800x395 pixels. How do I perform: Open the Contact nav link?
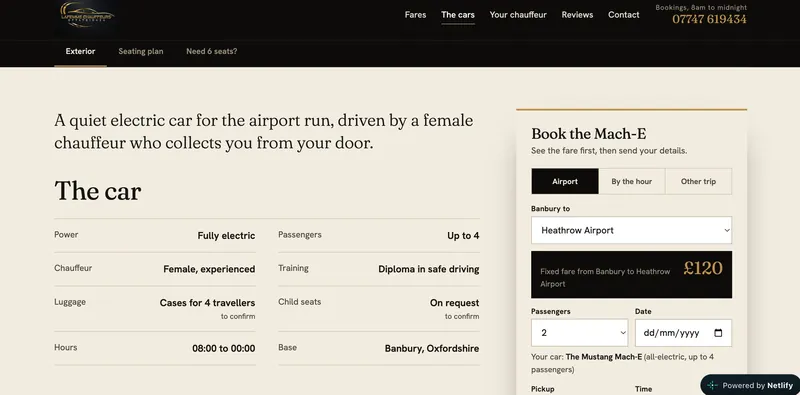click(x=623, y=15)
